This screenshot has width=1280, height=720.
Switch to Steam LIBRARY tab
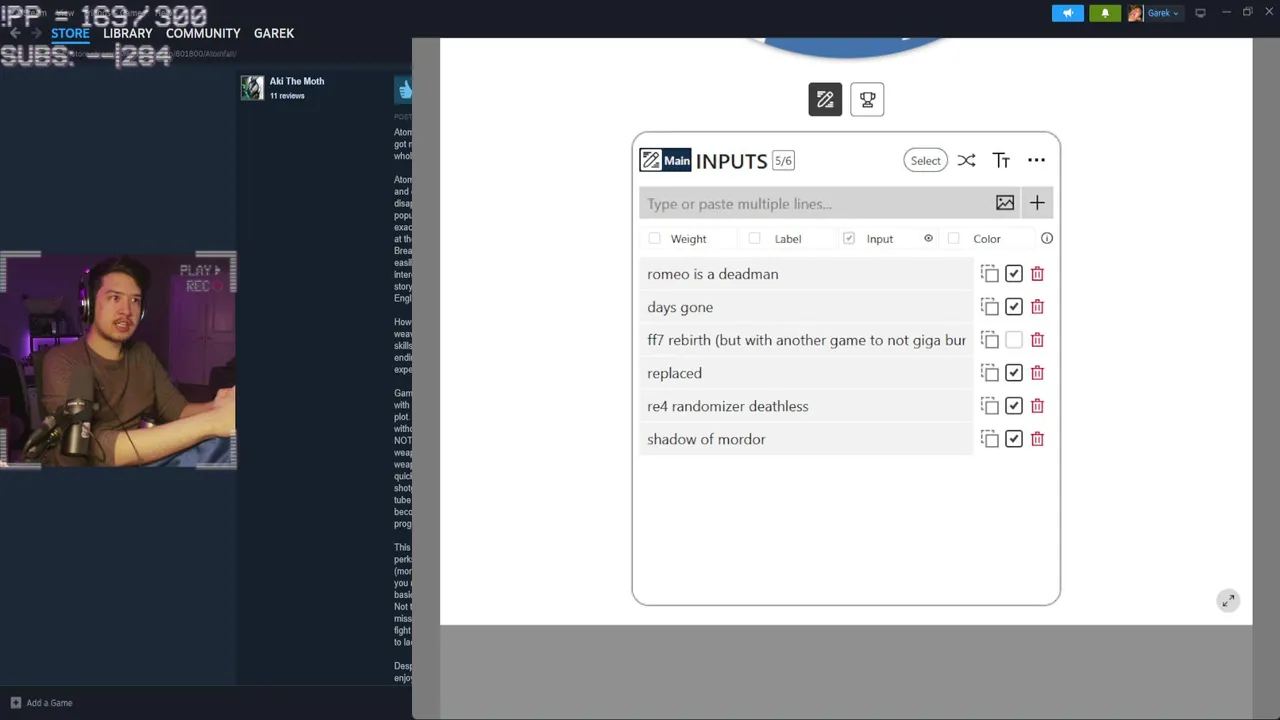point(128,33)
